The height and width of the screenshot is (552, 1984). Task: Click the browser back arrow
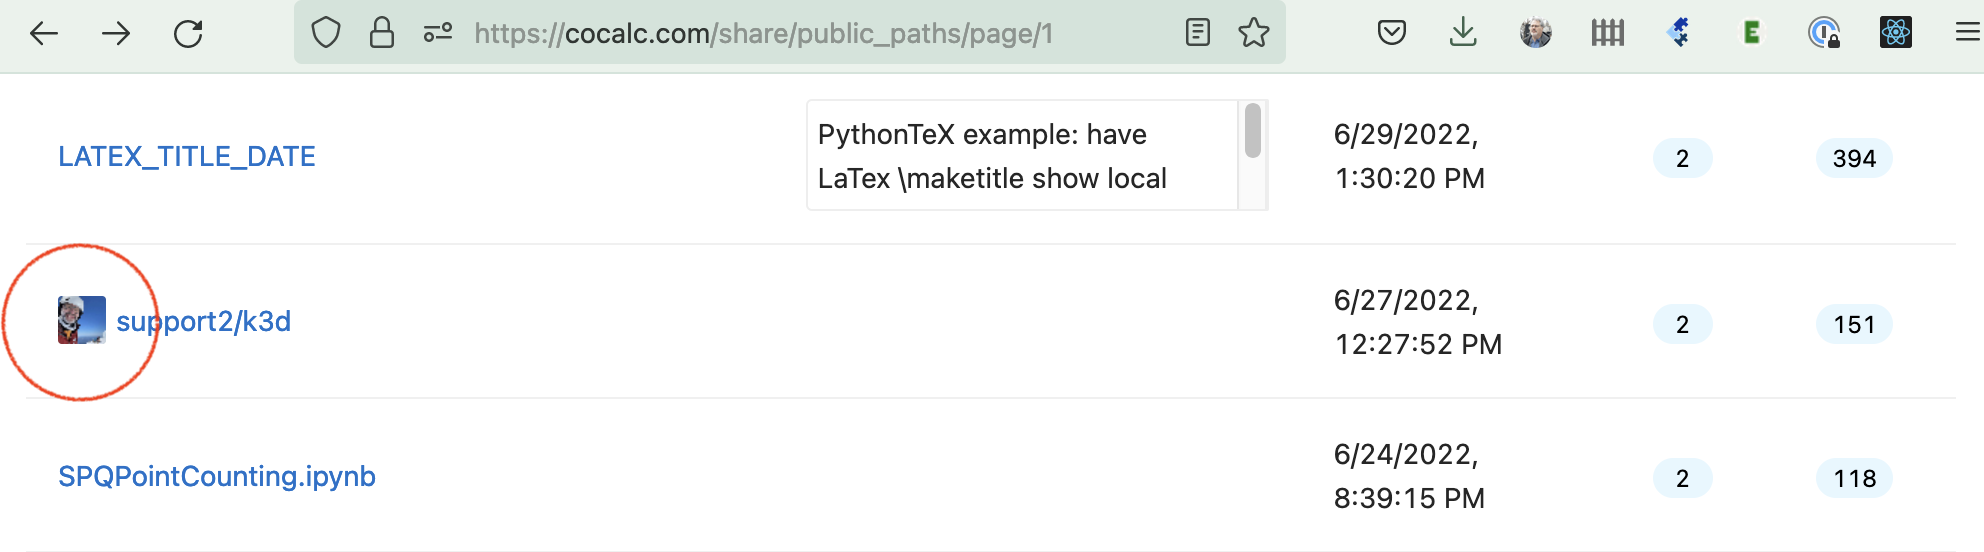tap(44, 34)
